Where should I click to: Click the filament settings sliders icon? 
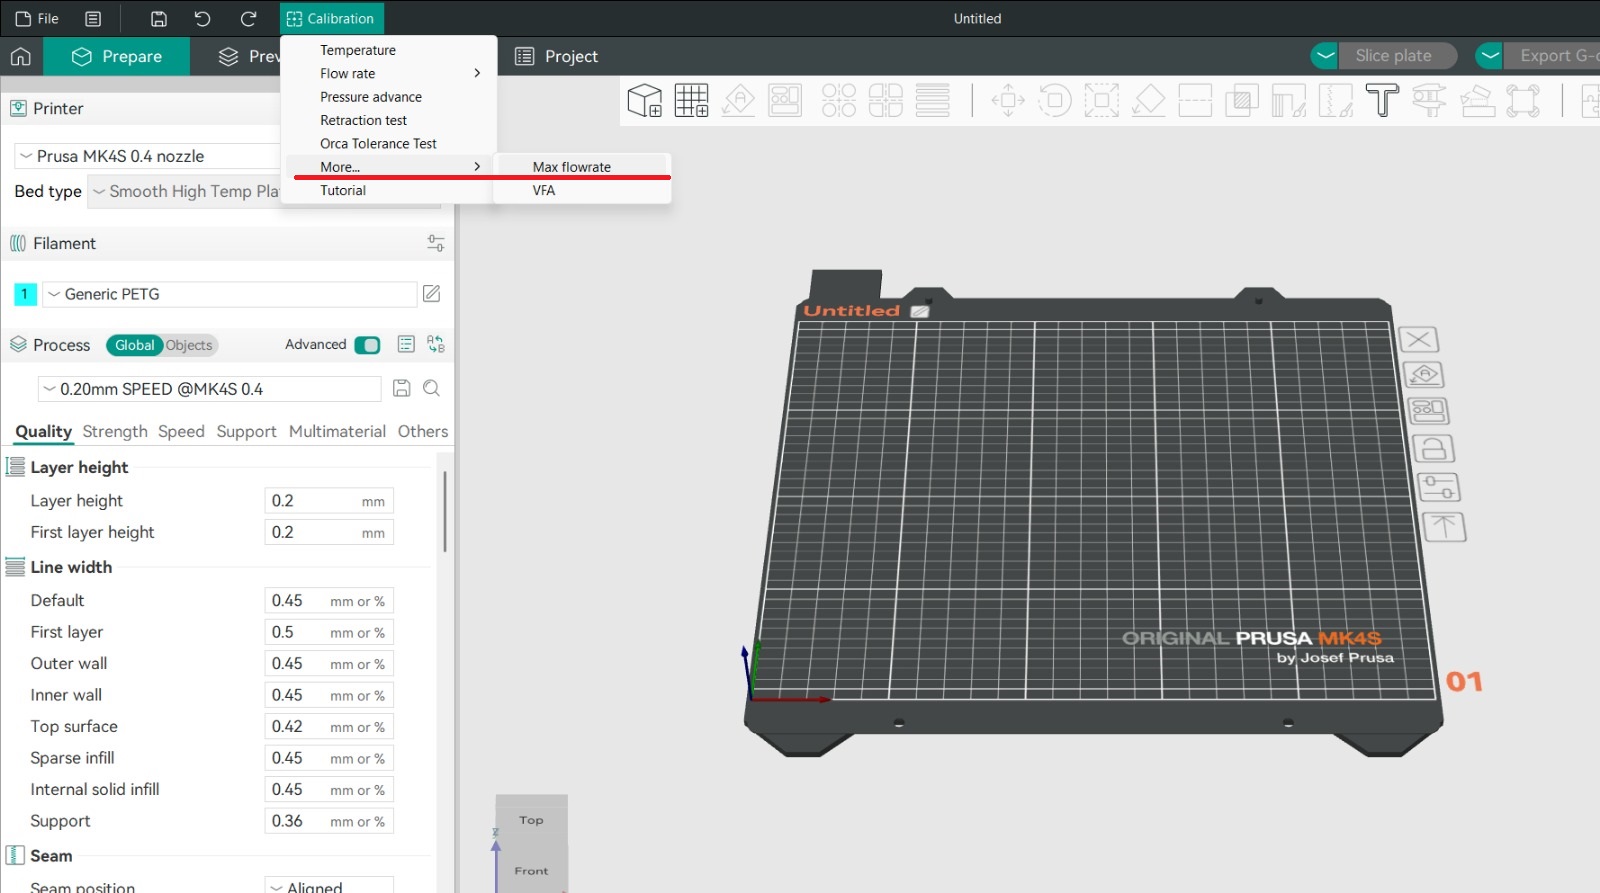tap(436, 243)
